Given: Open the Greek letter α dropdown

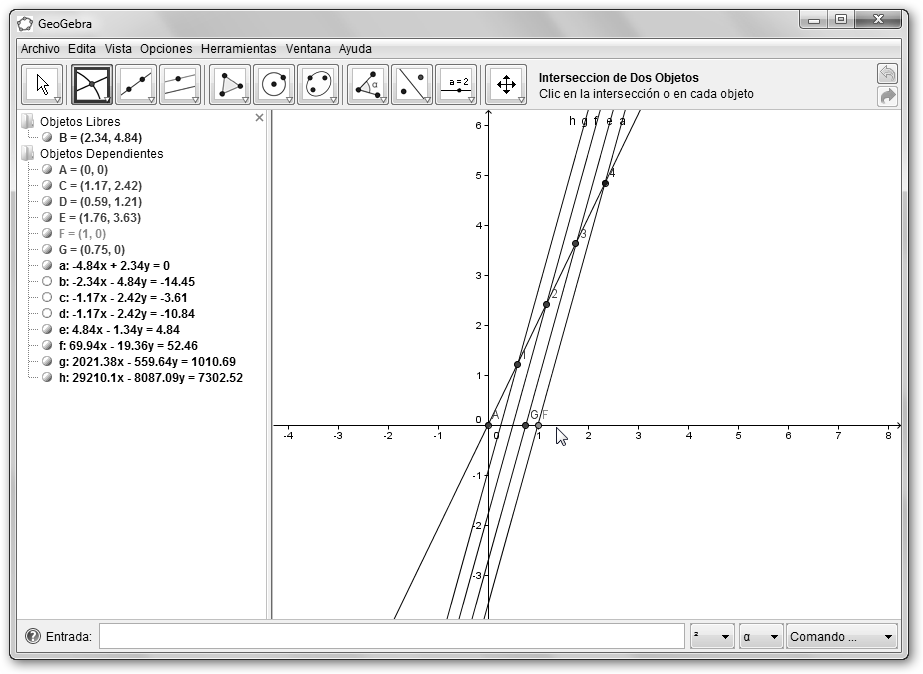Looking at the screenshot, I should click(761, 637).
